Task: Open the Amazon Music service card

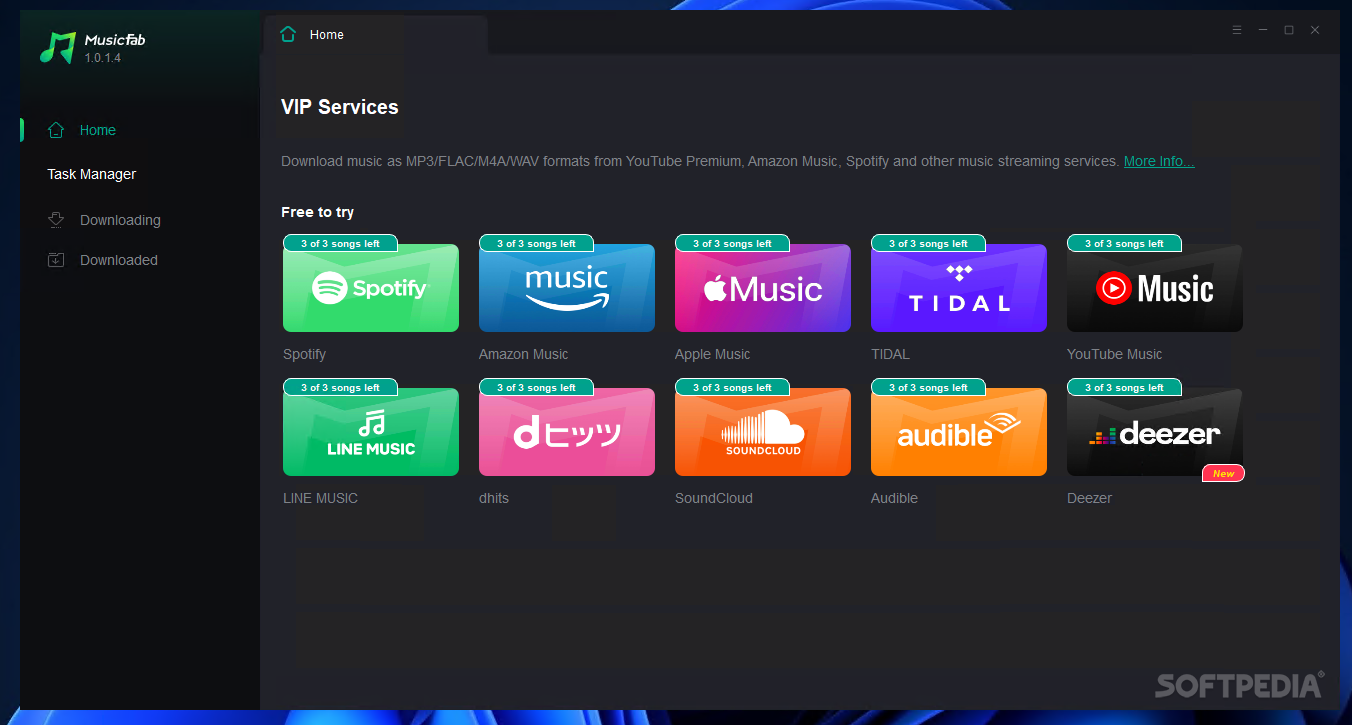Action: click(x=567, y=288)
